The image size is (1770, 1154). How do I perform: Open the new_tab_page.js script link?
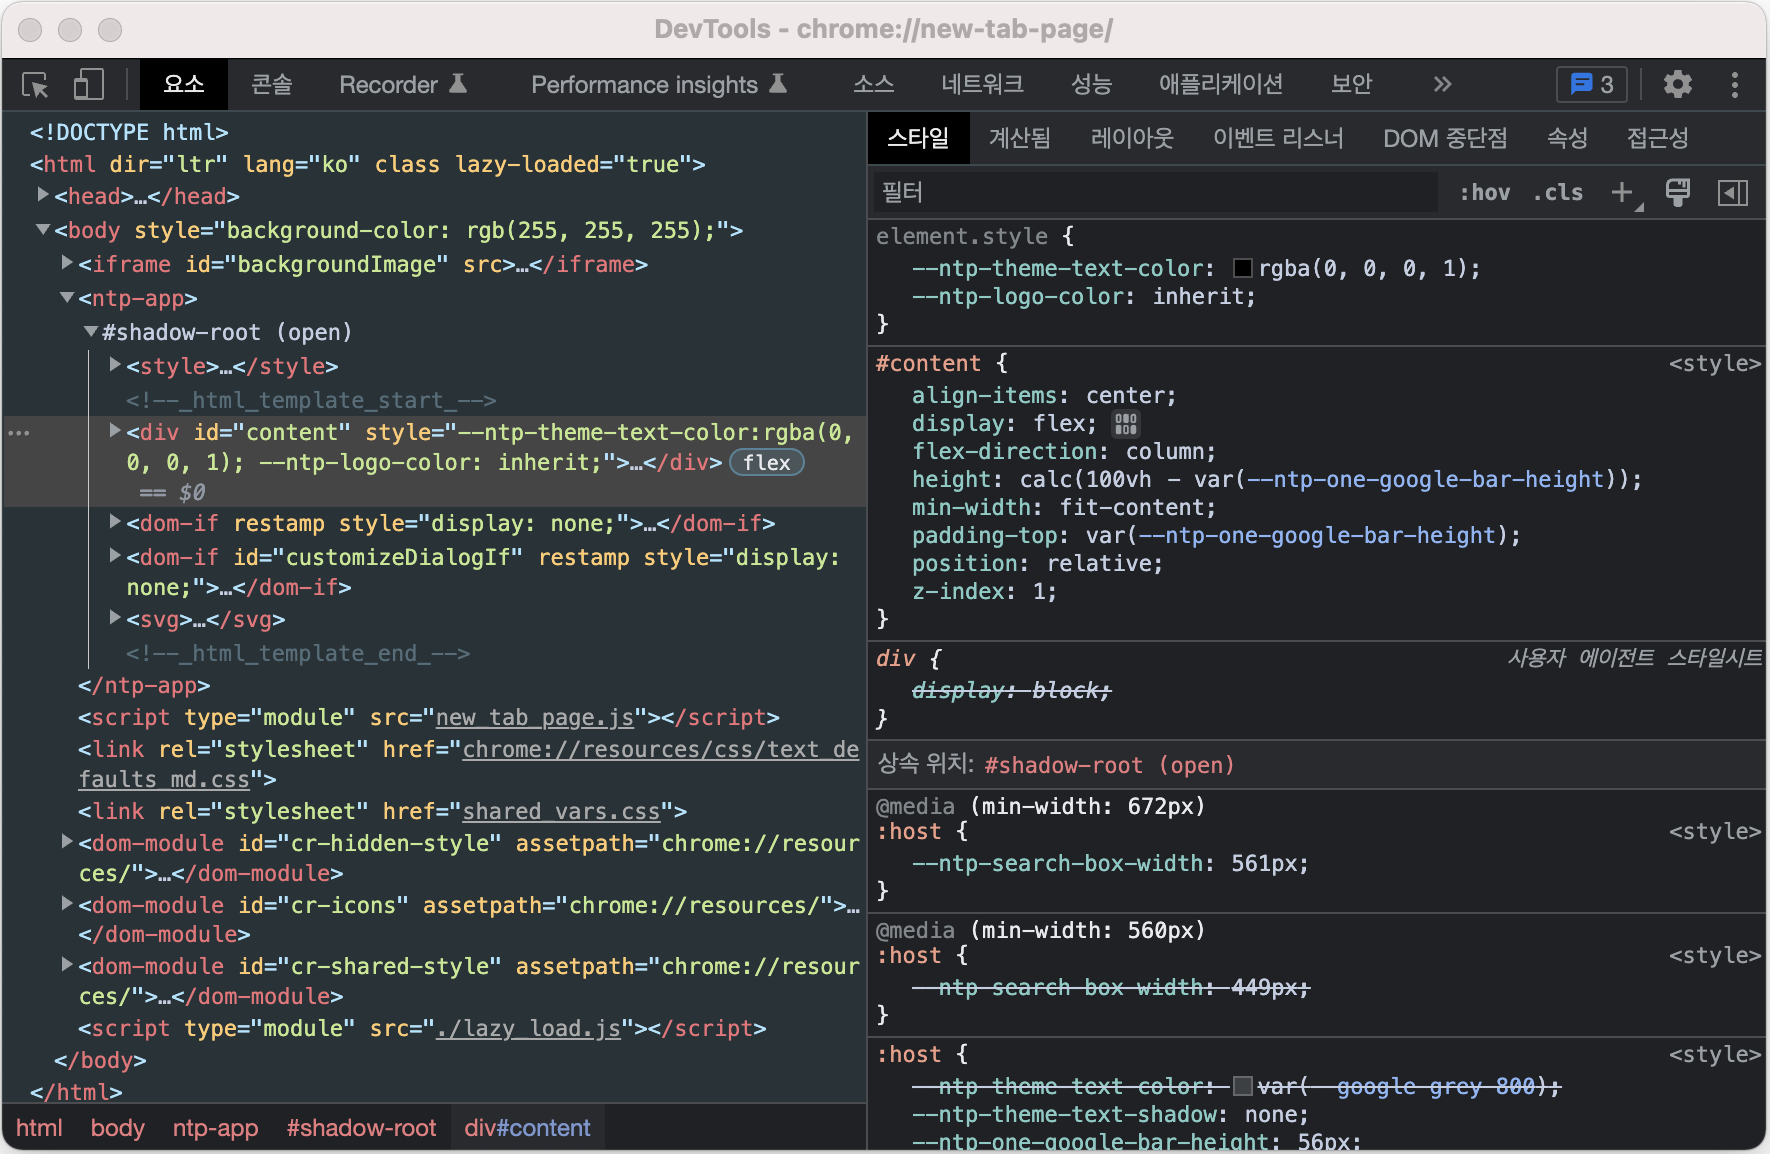[535, 717]
